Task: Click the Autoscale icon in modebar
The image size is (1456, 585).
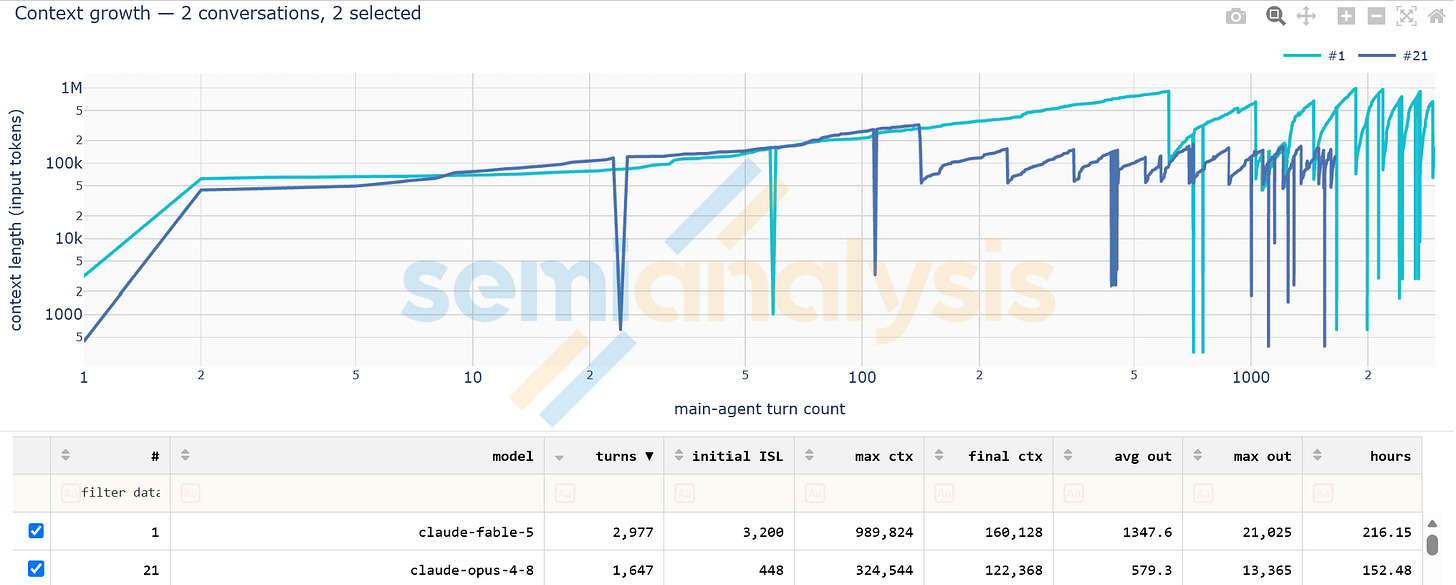Action: click(1406, 16)
